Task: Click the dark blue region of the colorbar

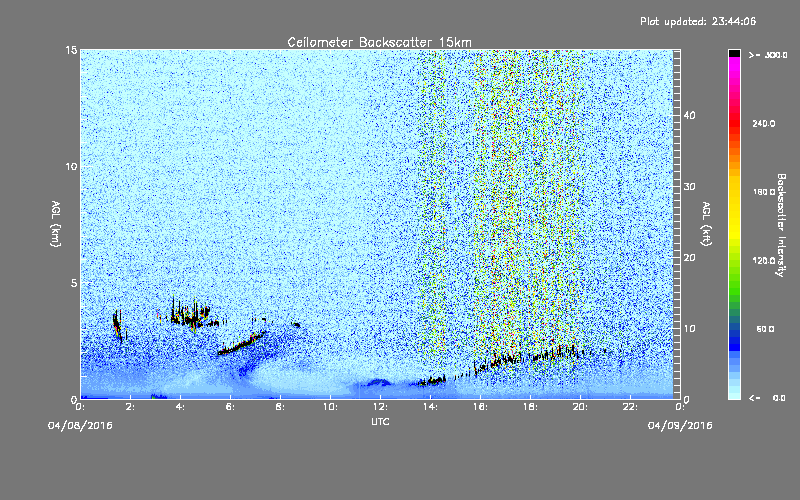Action: coord(734,339)
